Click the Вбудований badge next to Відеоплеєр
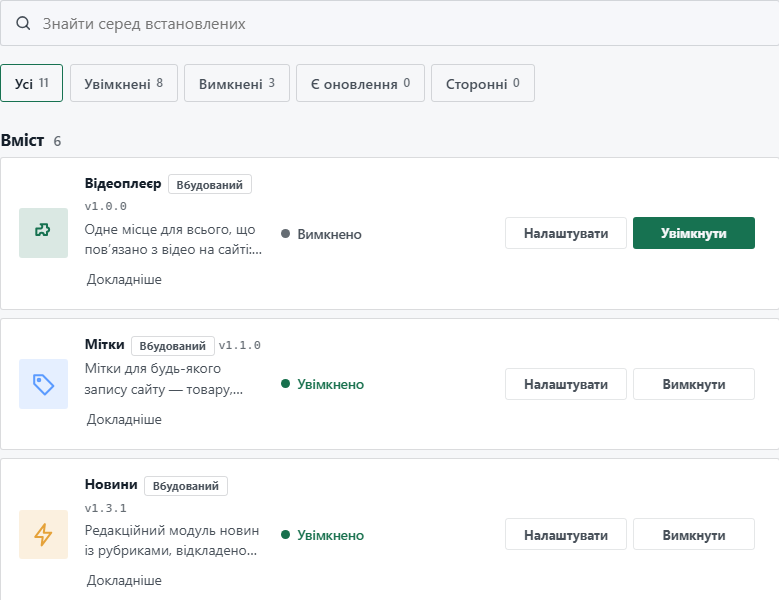This screenshot has width=779, height=600. pyautogui.click(x=210, y=184)
